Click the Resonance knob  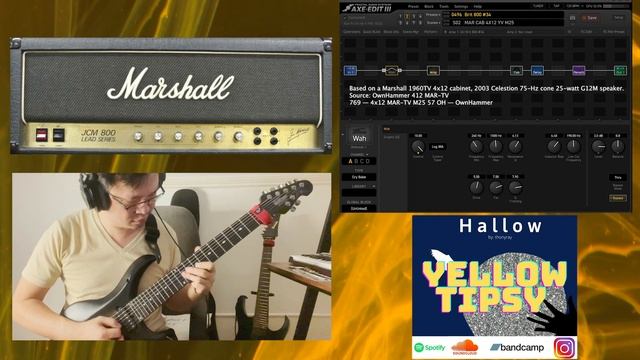515,146
